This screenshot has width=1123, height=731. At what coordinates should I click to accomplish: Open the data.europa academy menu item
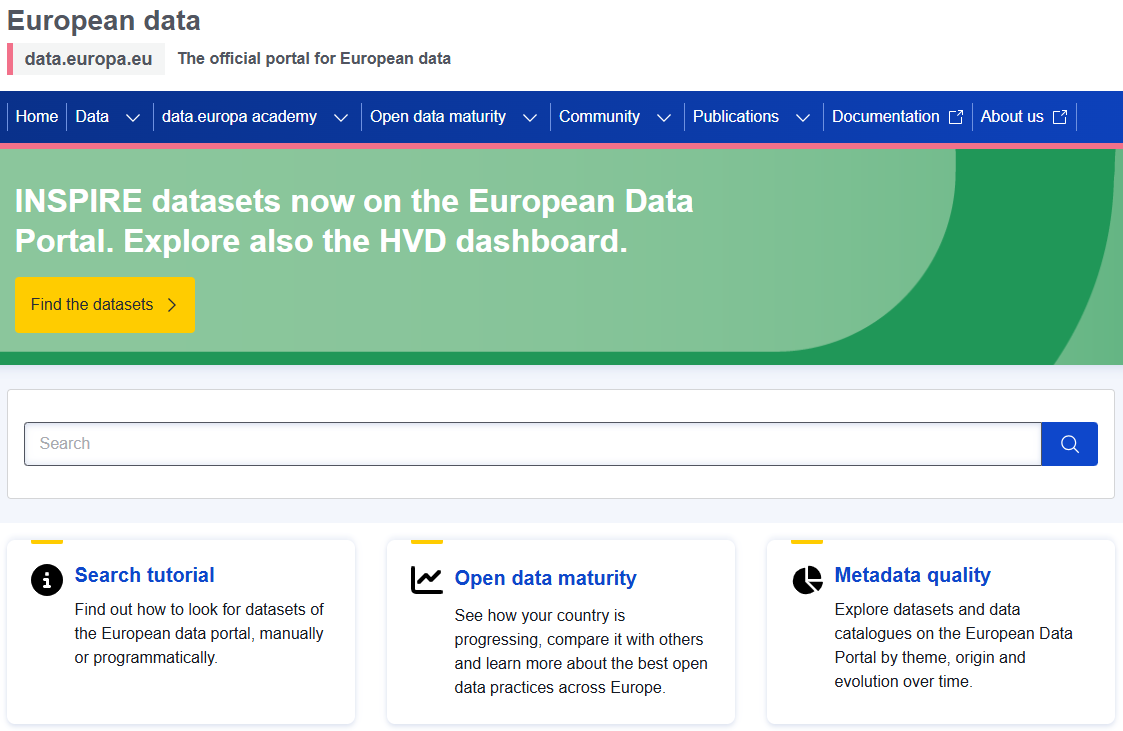[x=239, y=117]
